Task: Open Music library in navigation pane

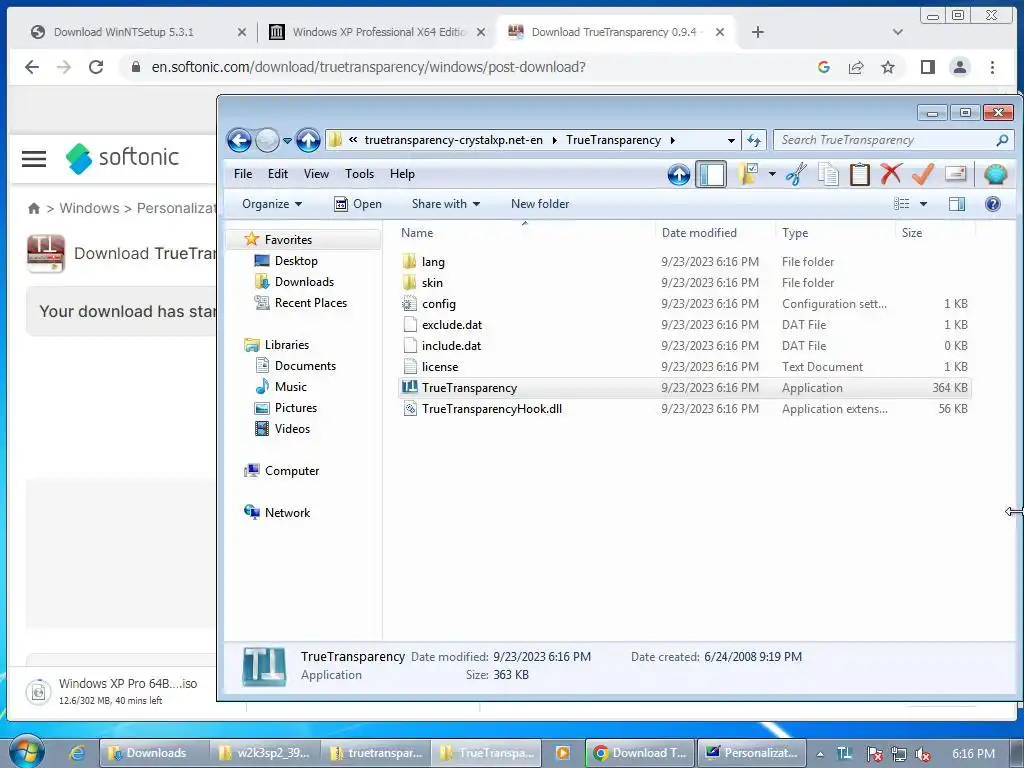Action: click(291, 387)
